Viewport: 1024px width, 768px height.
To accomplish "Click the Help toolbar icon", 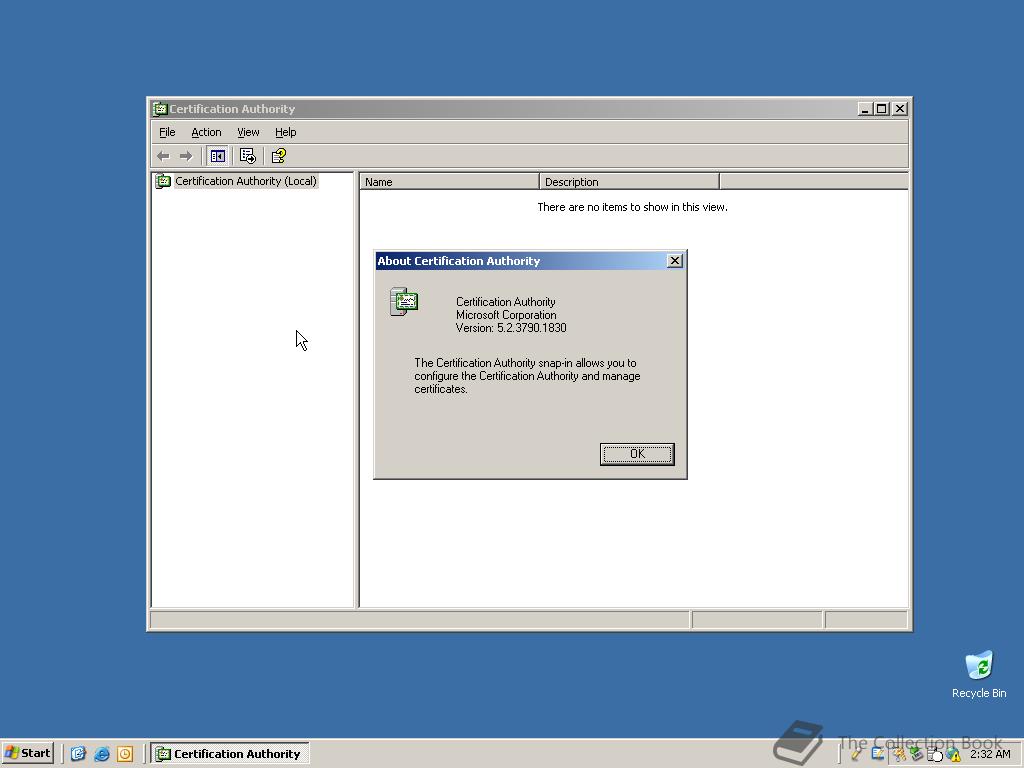I will click(x=279, y=156).
